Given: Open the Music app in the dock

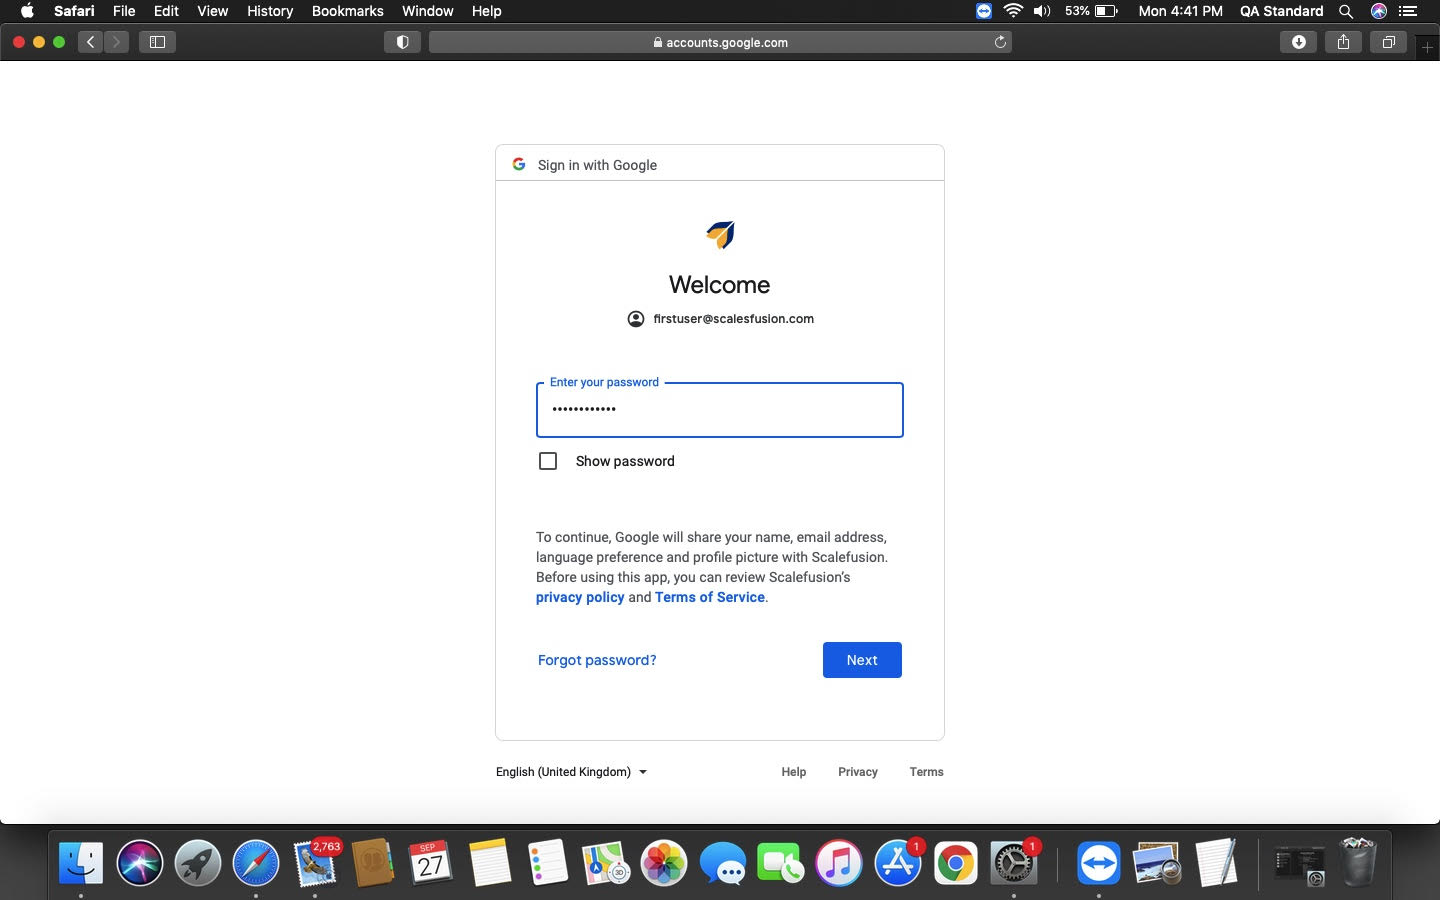Looking at the screenshot, I should (x=839, y=862).
